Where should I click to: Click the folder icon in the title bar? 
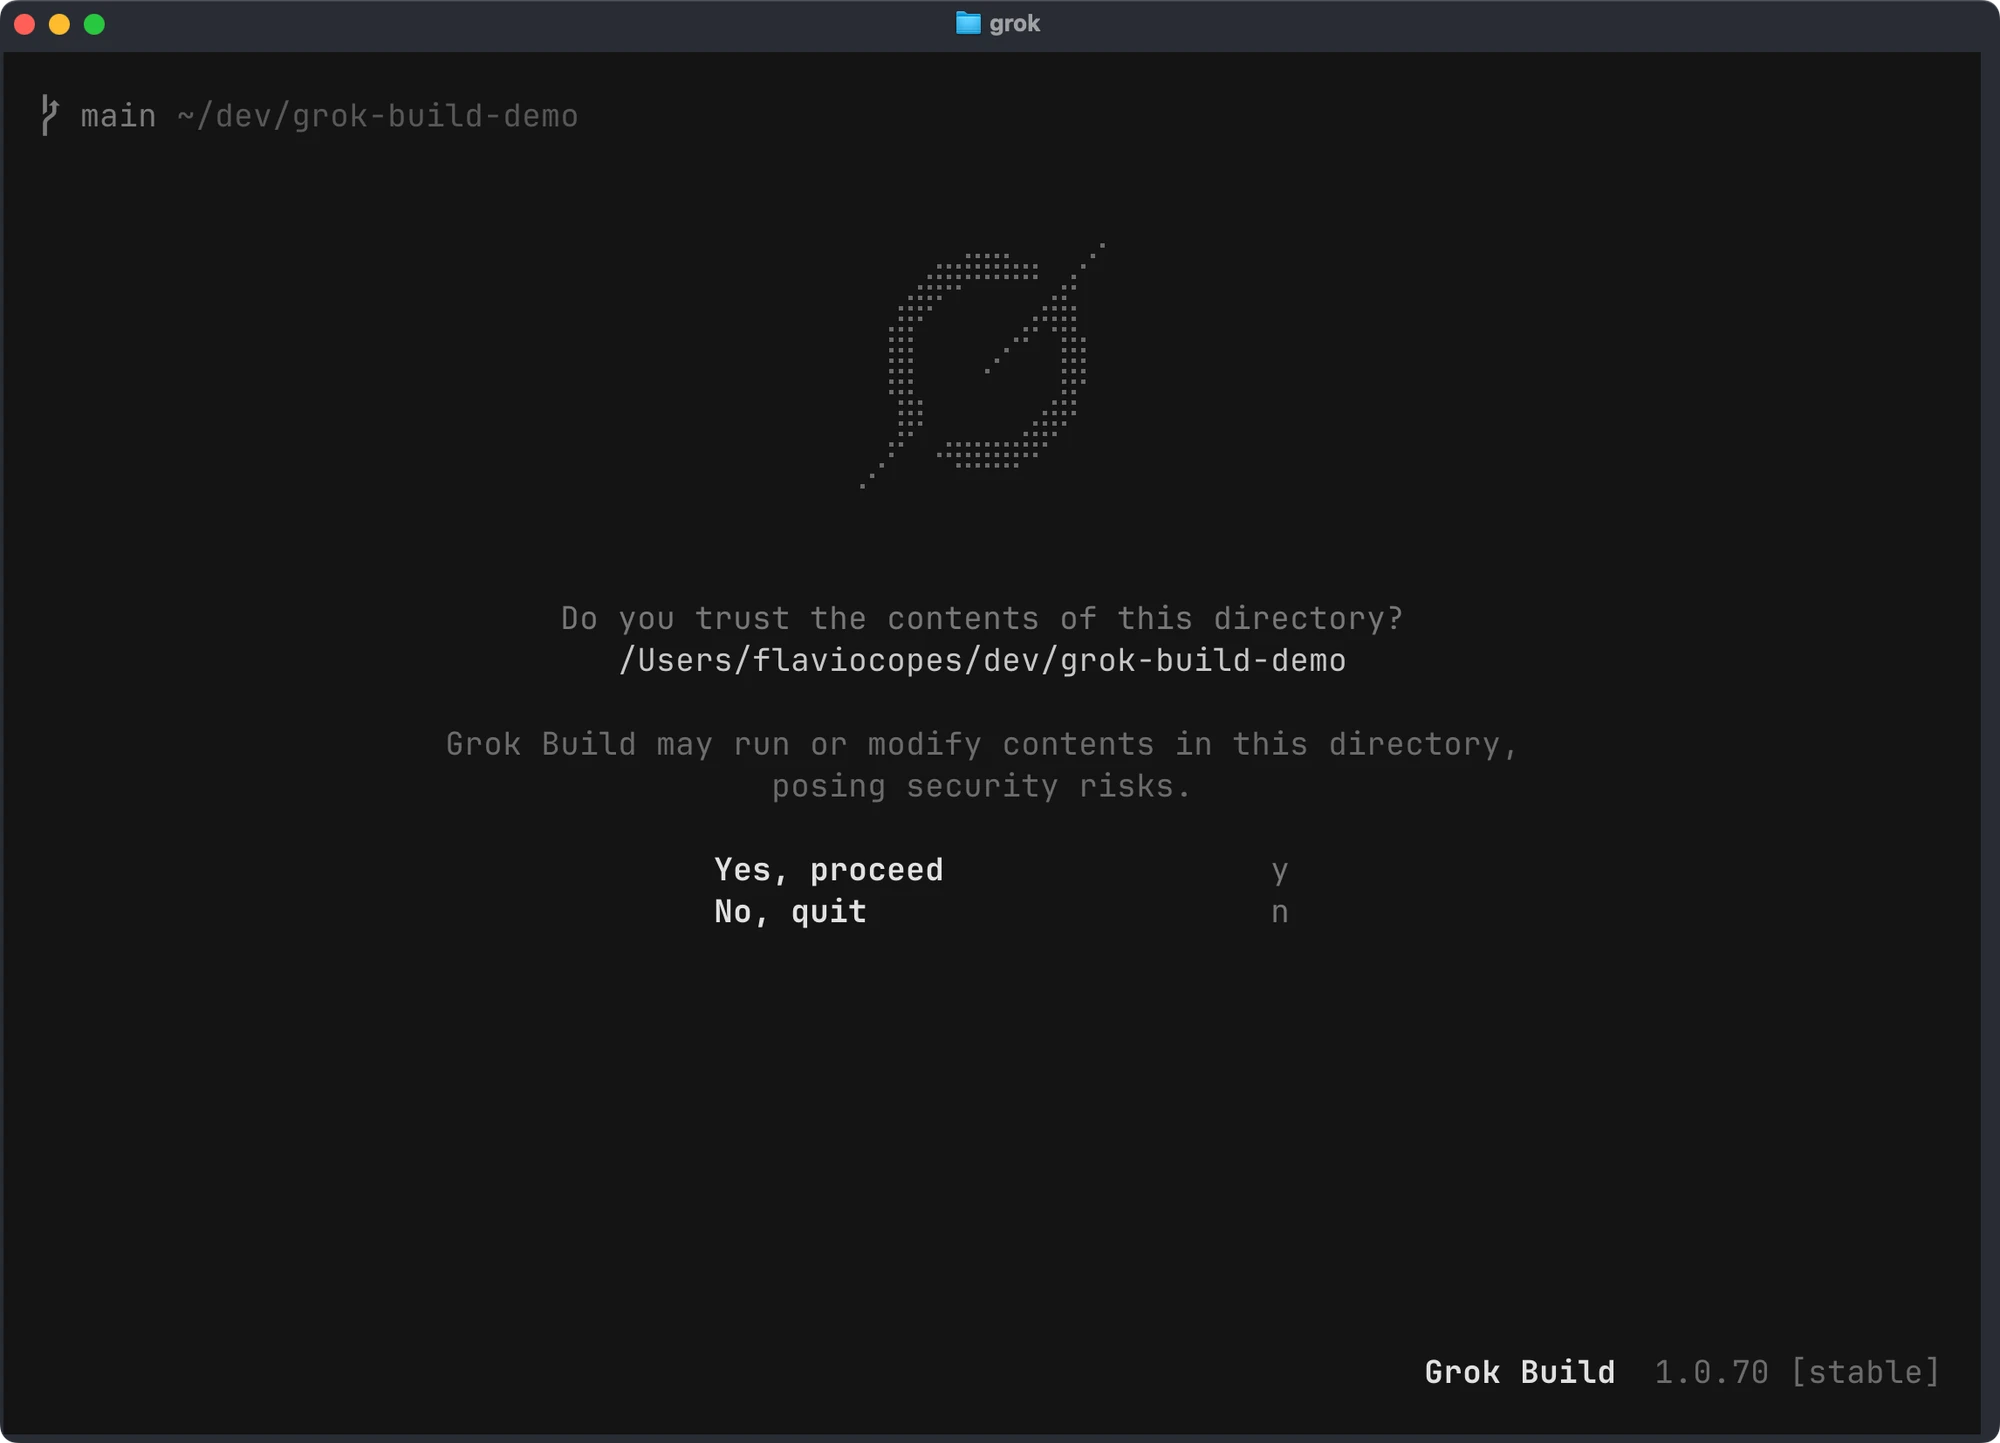coord(968,23)
